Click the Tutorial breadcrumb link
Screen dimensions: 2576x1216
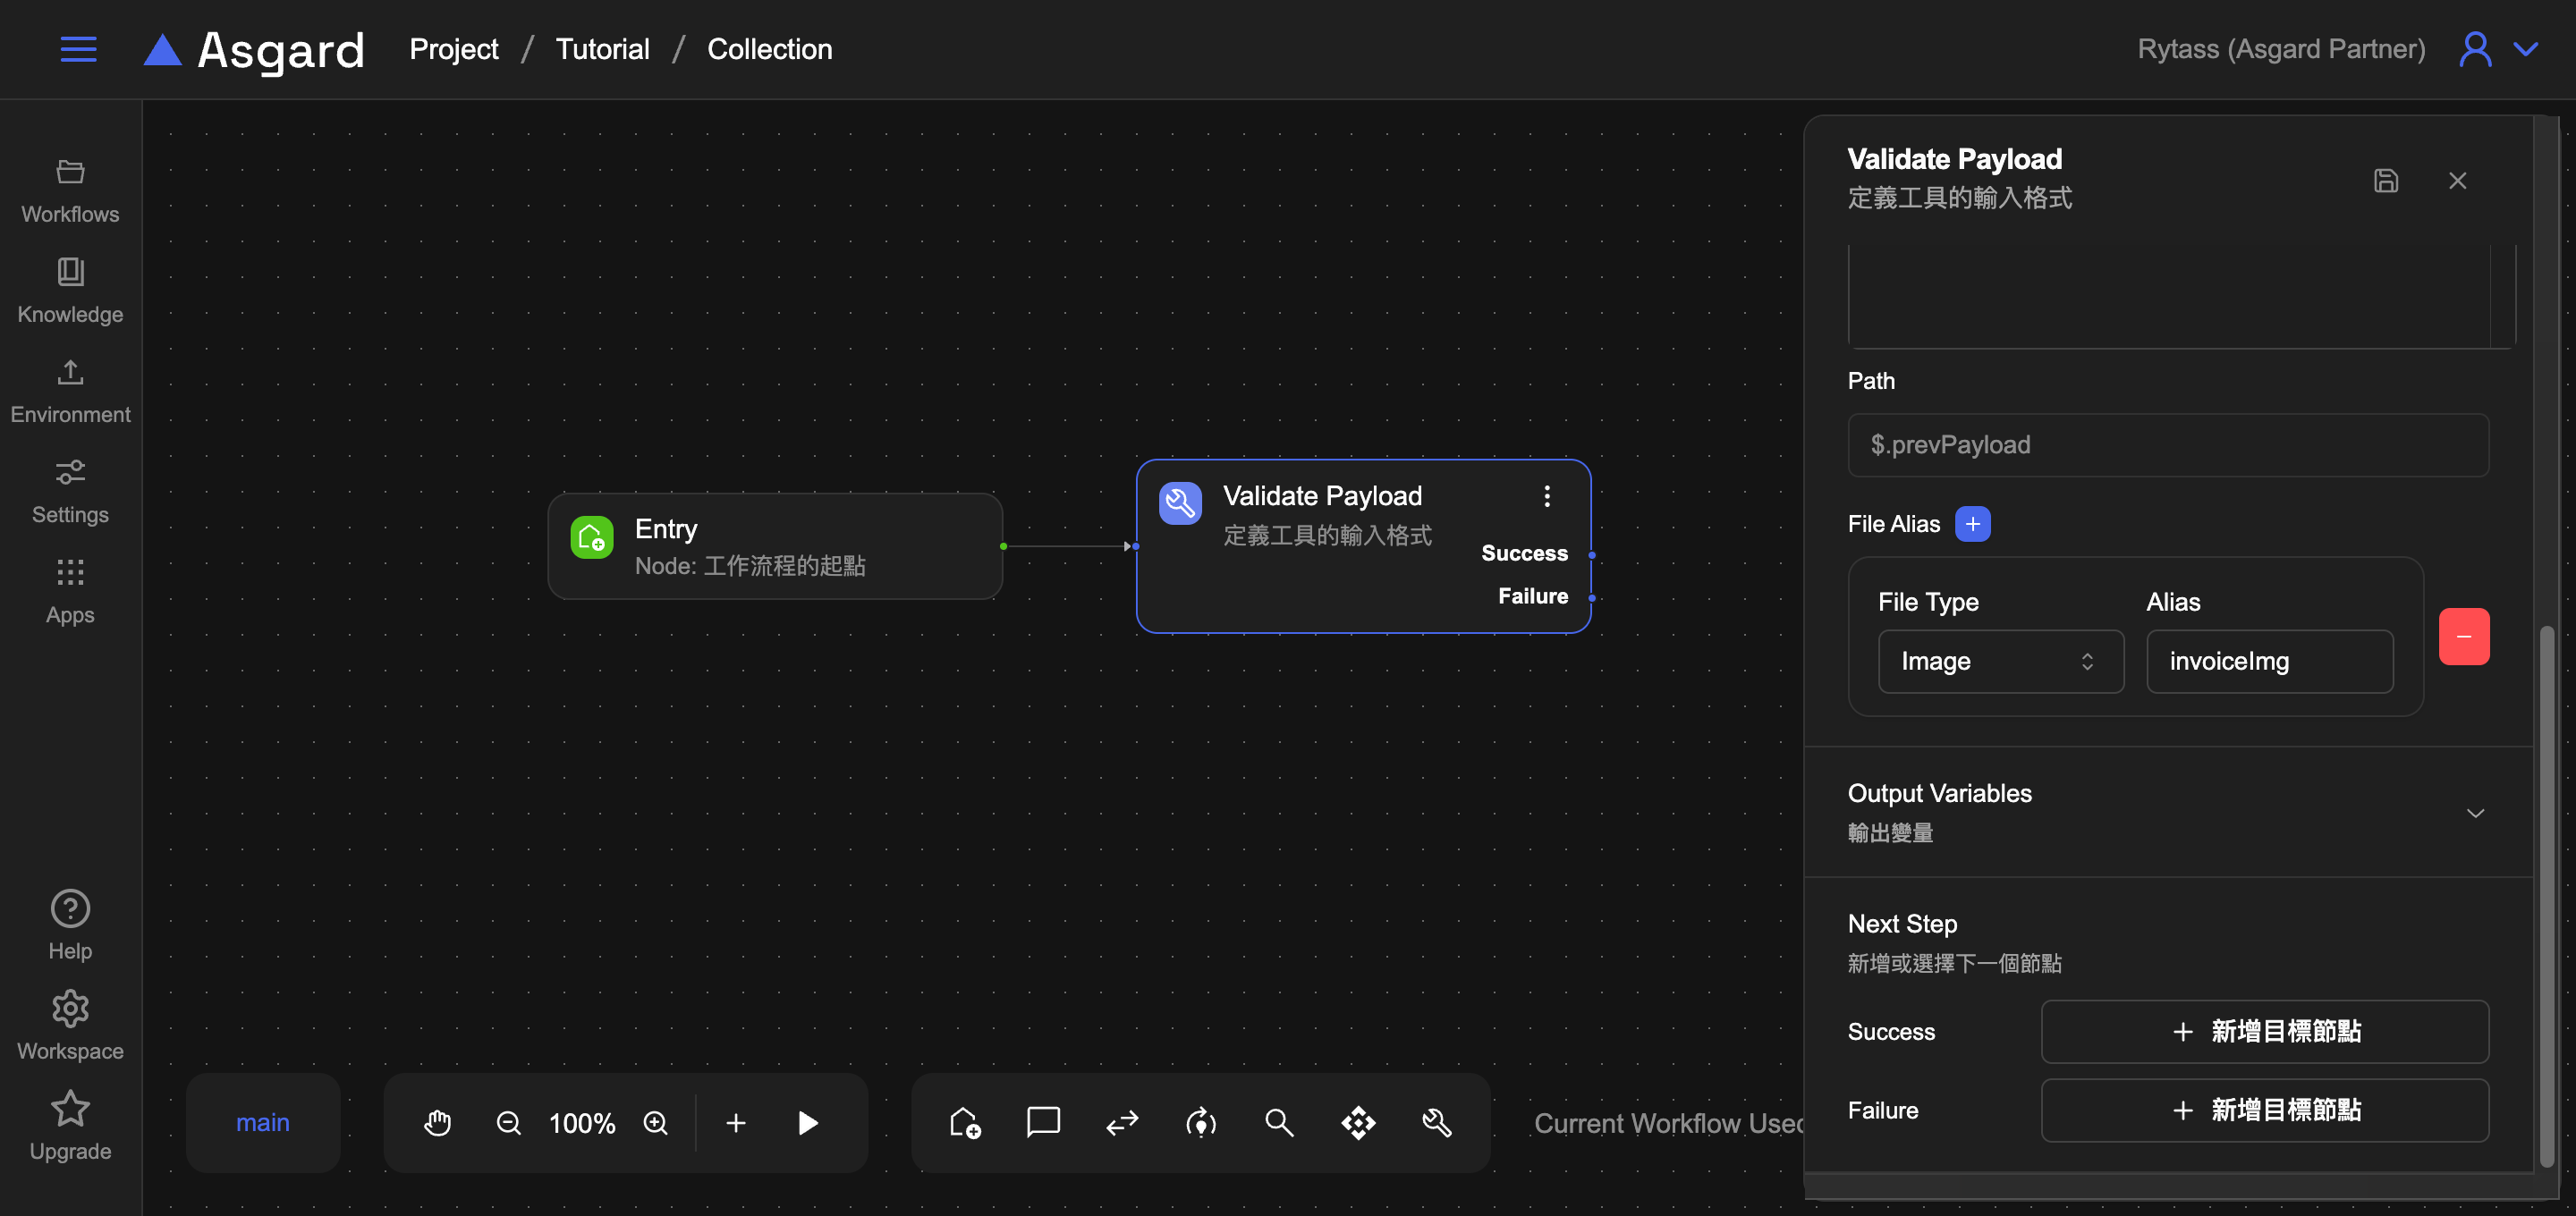tap(602, 48)
